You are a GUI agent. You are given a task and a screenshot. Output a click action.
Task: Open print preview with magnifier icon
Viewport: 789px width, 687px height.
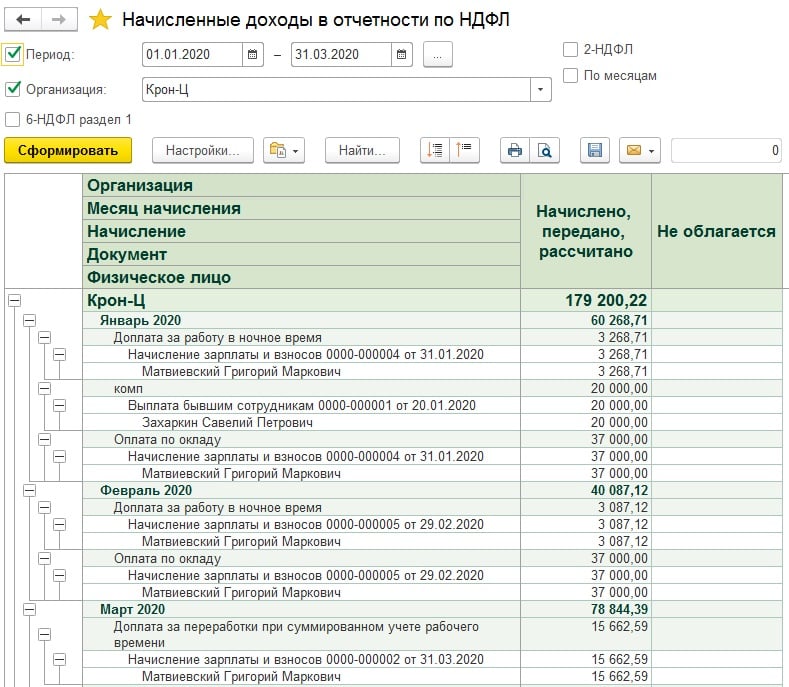click(545, 150)
